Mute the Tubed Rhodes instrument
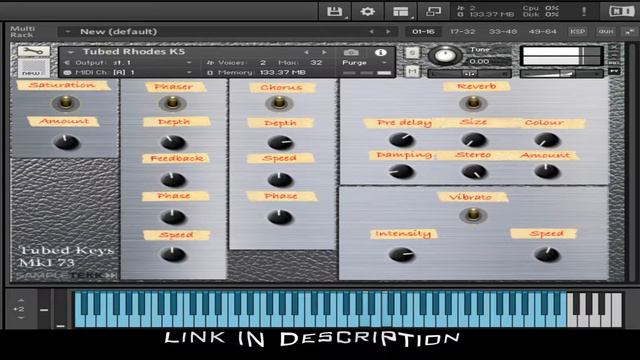The height and width of the screenshot is (360, 640). 412,71
